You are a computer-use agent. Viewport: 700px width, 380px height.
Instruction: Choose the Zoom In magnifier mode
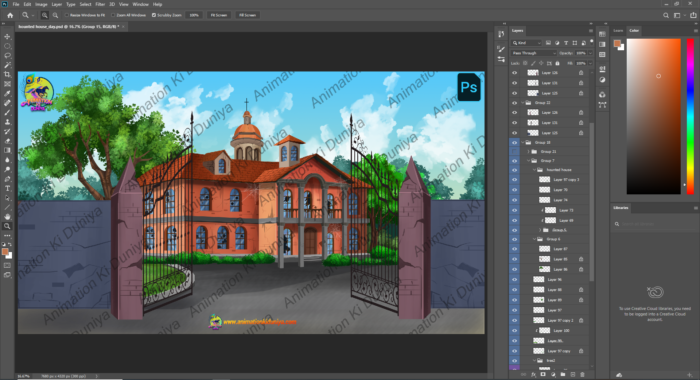tap(45, 15)
